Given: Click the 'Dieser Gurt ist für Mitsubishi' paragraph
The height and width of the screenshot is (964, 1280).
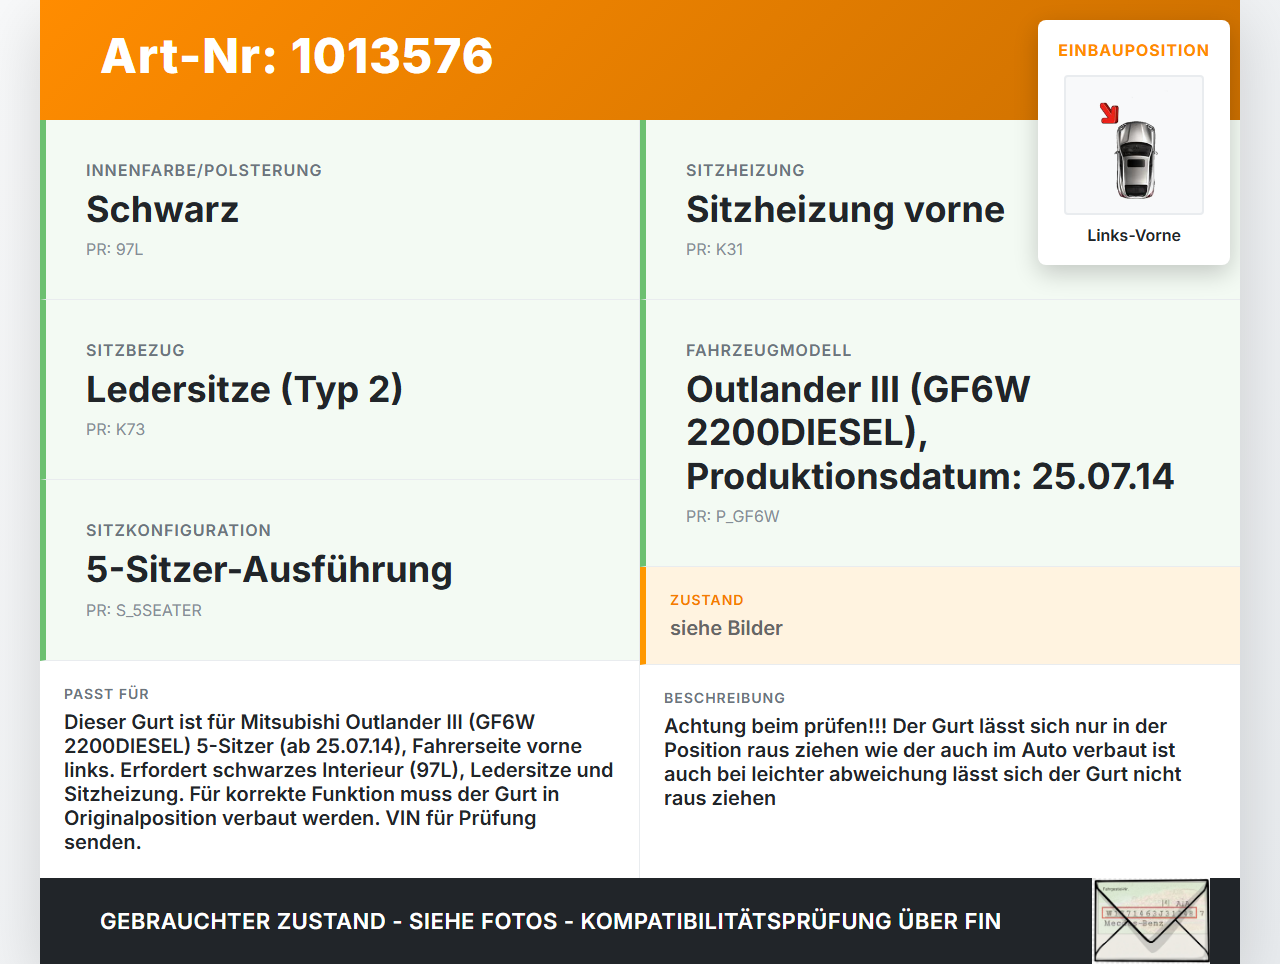Looking at the screenshot, I should point(339,782).
